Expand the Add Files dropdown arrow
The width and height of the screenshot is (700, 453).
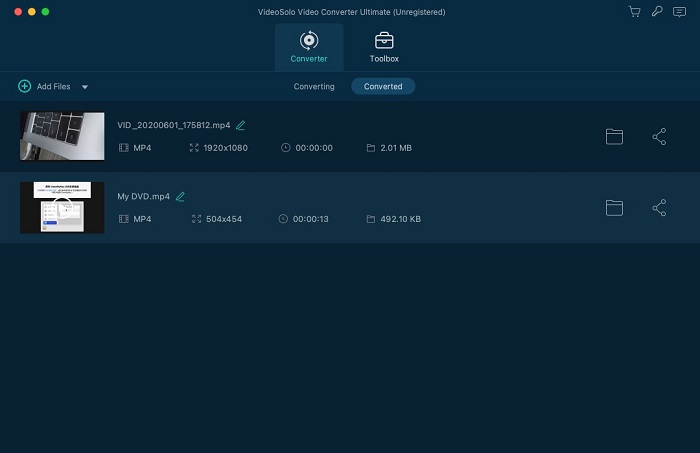85,87
